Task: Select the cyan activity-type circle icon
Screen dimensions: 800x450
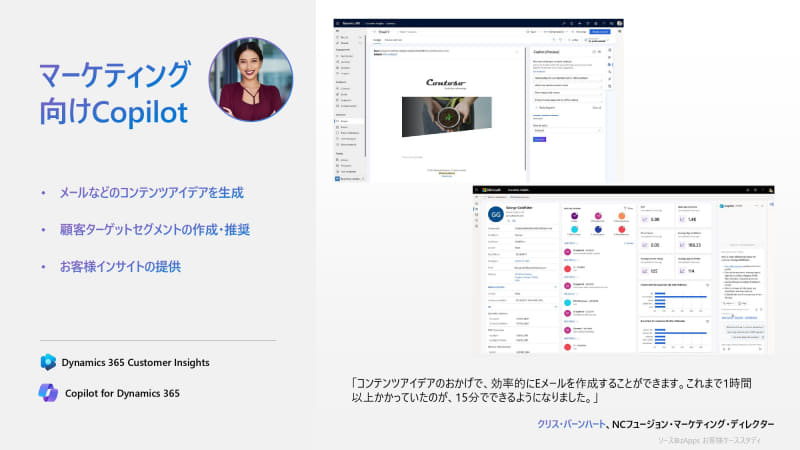Action: tap(574, 230)
